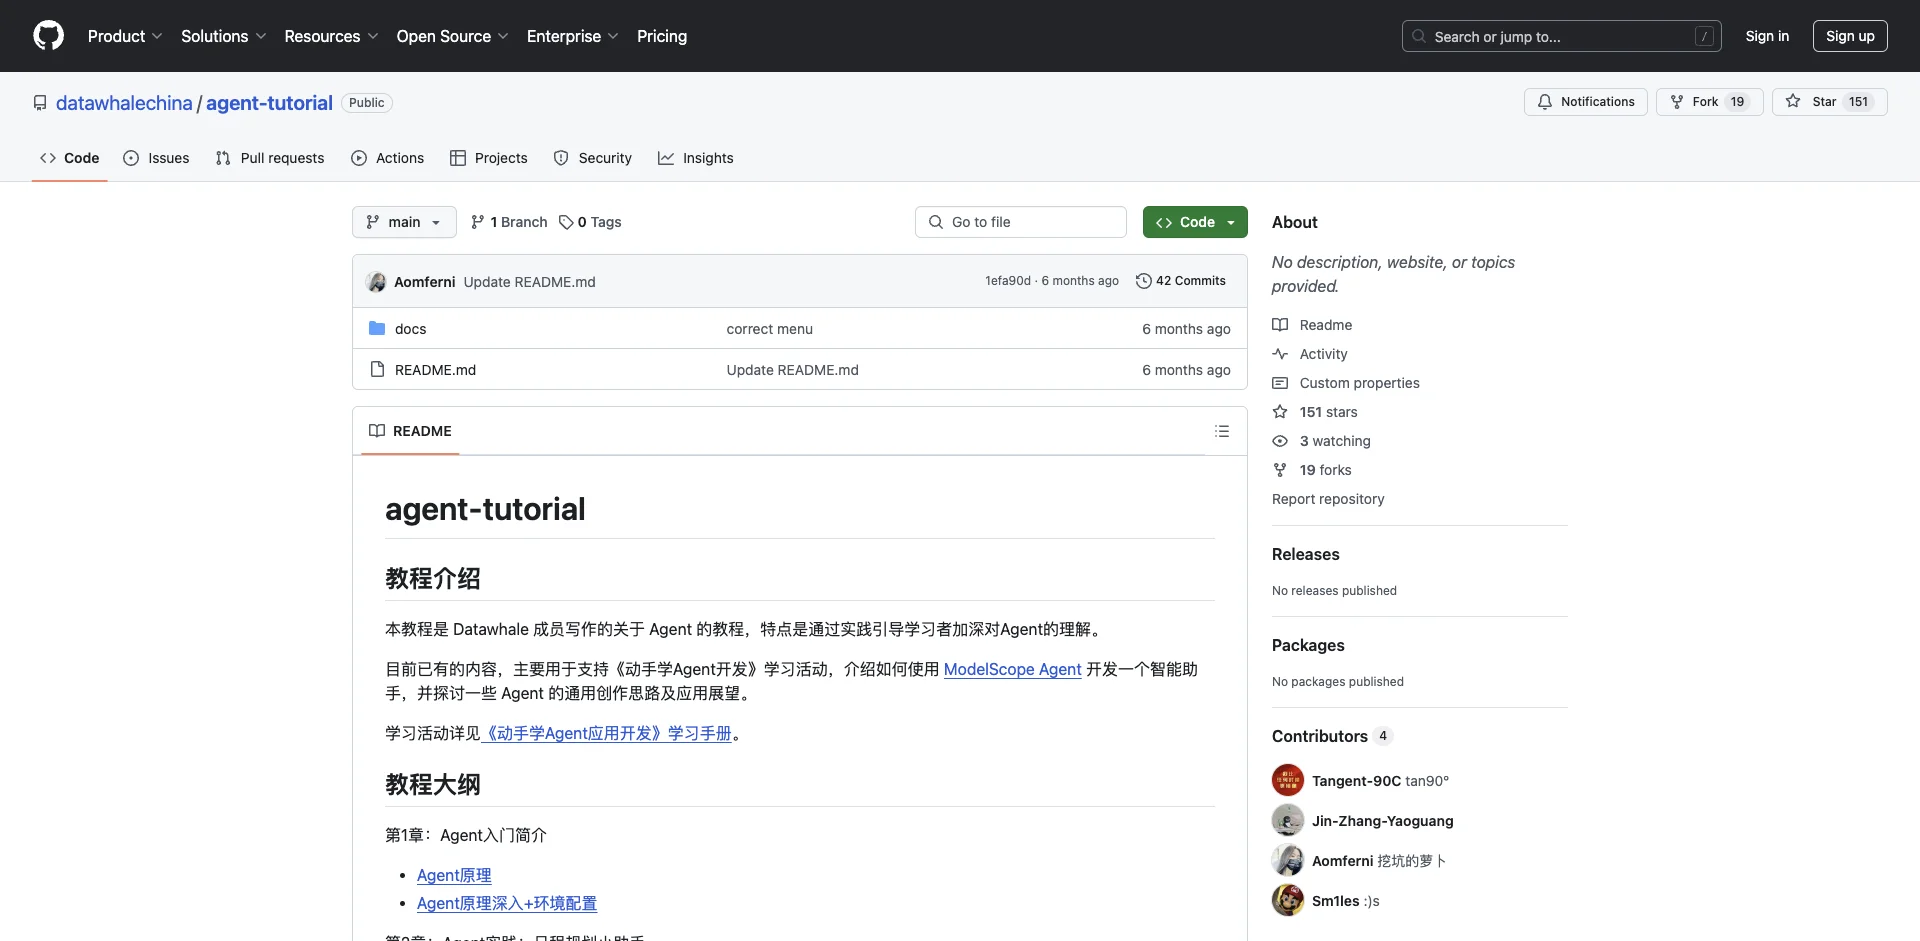This screenshot has height=941, width=1920.
Task: Click Tangent-90C's avatar
Action: pos(1288,781)
